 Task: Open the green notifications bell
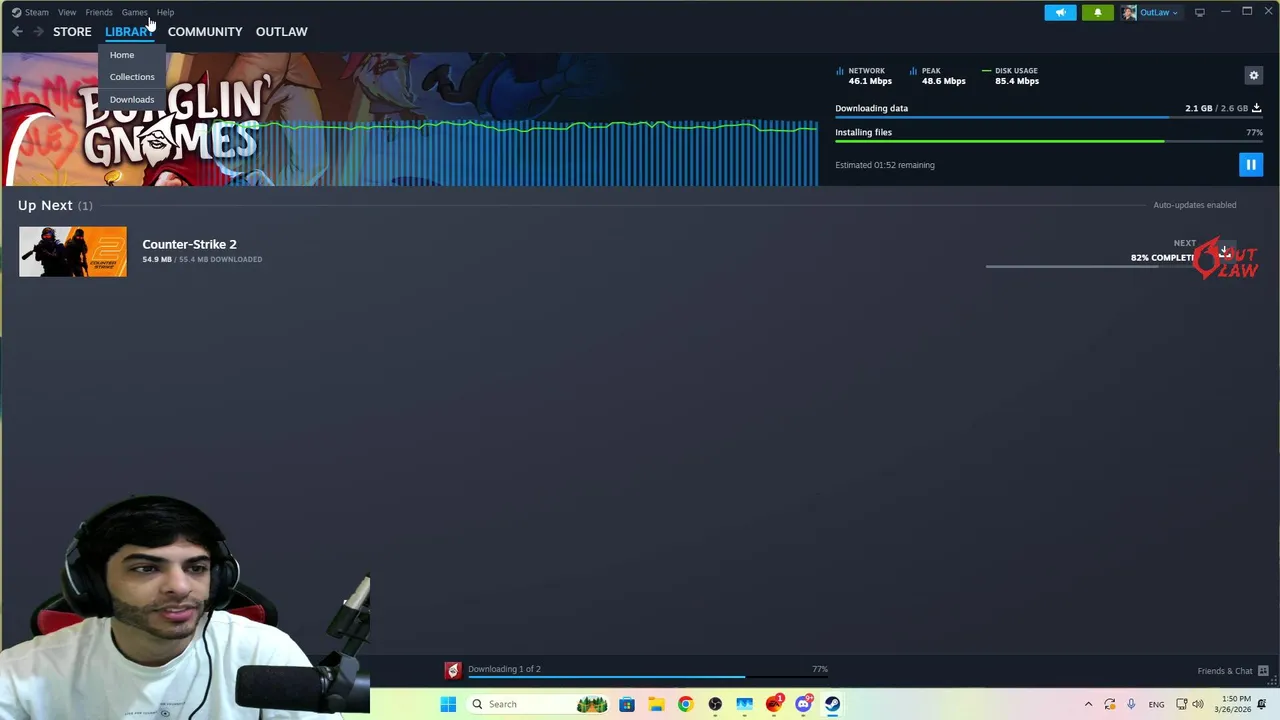click(x=1097, y=12)
